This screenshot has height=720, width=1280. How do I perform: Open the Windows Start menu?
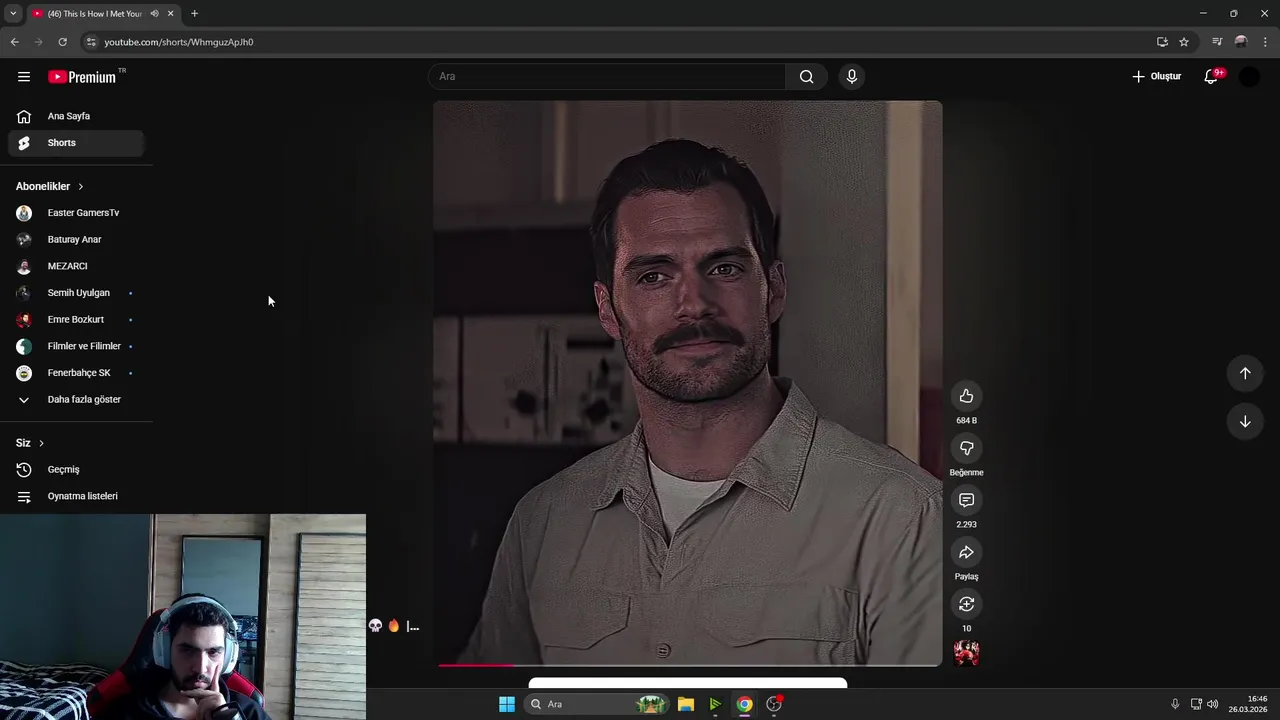[x=507, y=704]
